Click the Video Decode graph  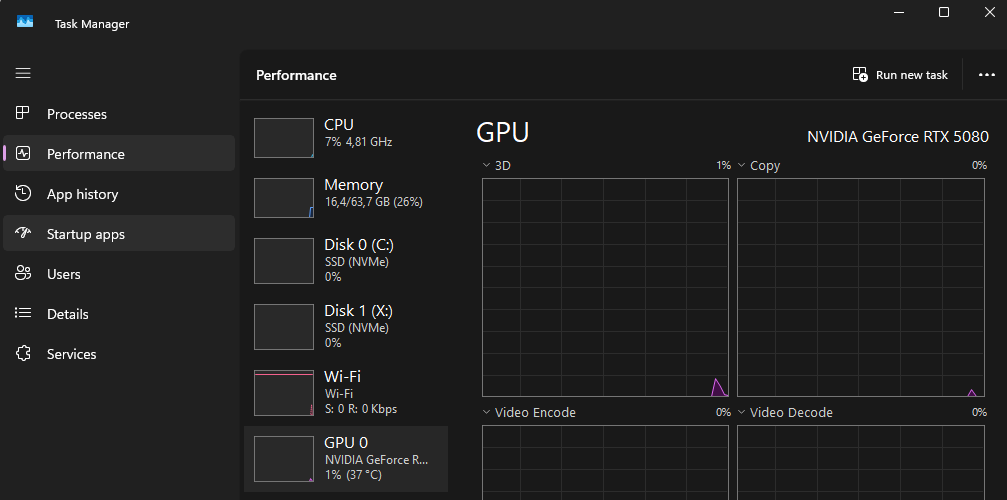(x=861, y=462)
